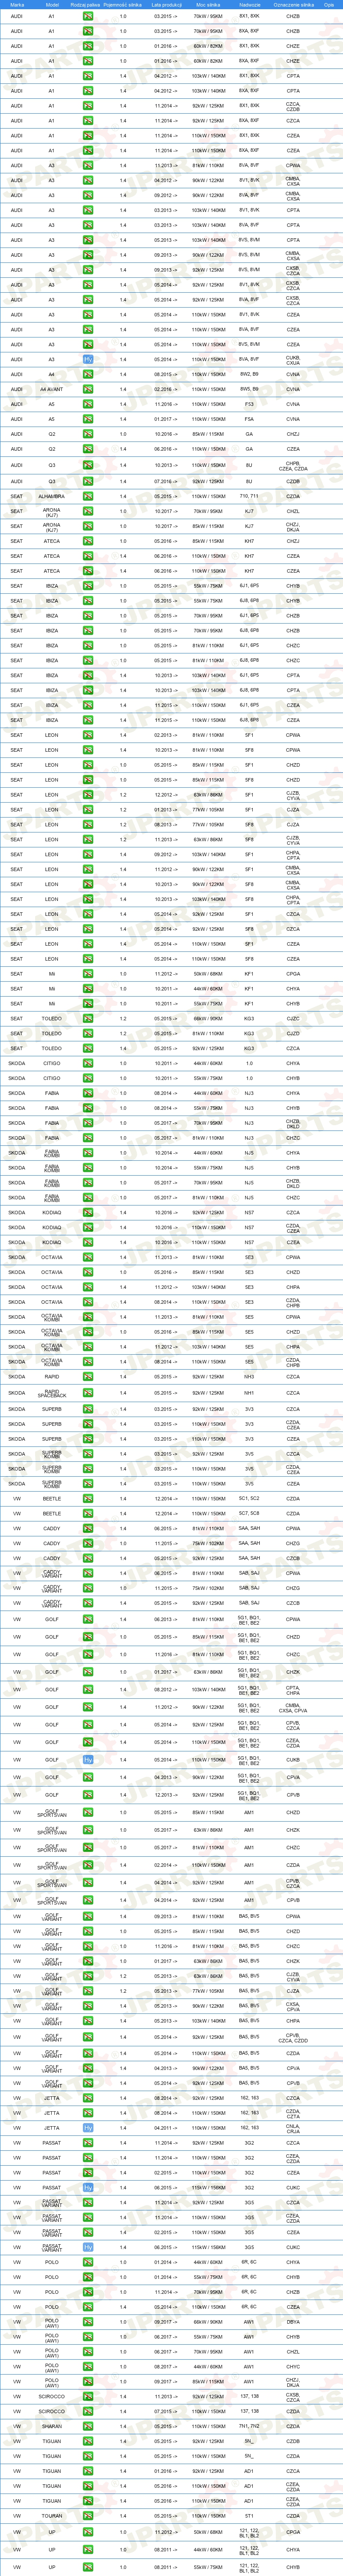Click the petrol icon in the Skoda Citigo 55kW row

(88, 1078)
